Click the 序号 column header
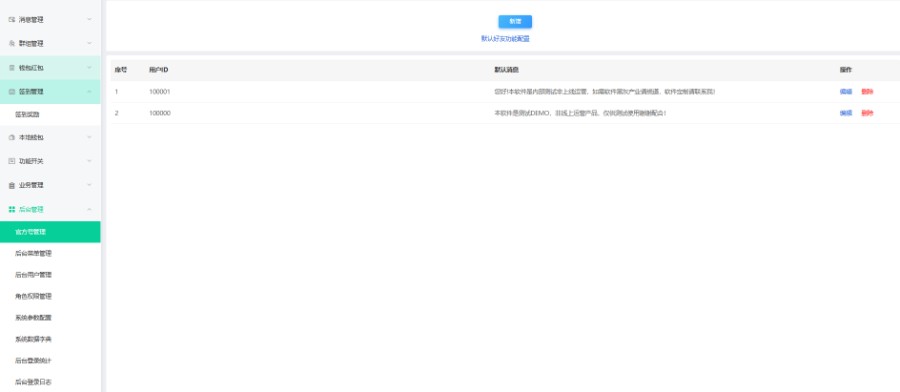This screenshot has width=900, height=392. click(x=121, y=70)
